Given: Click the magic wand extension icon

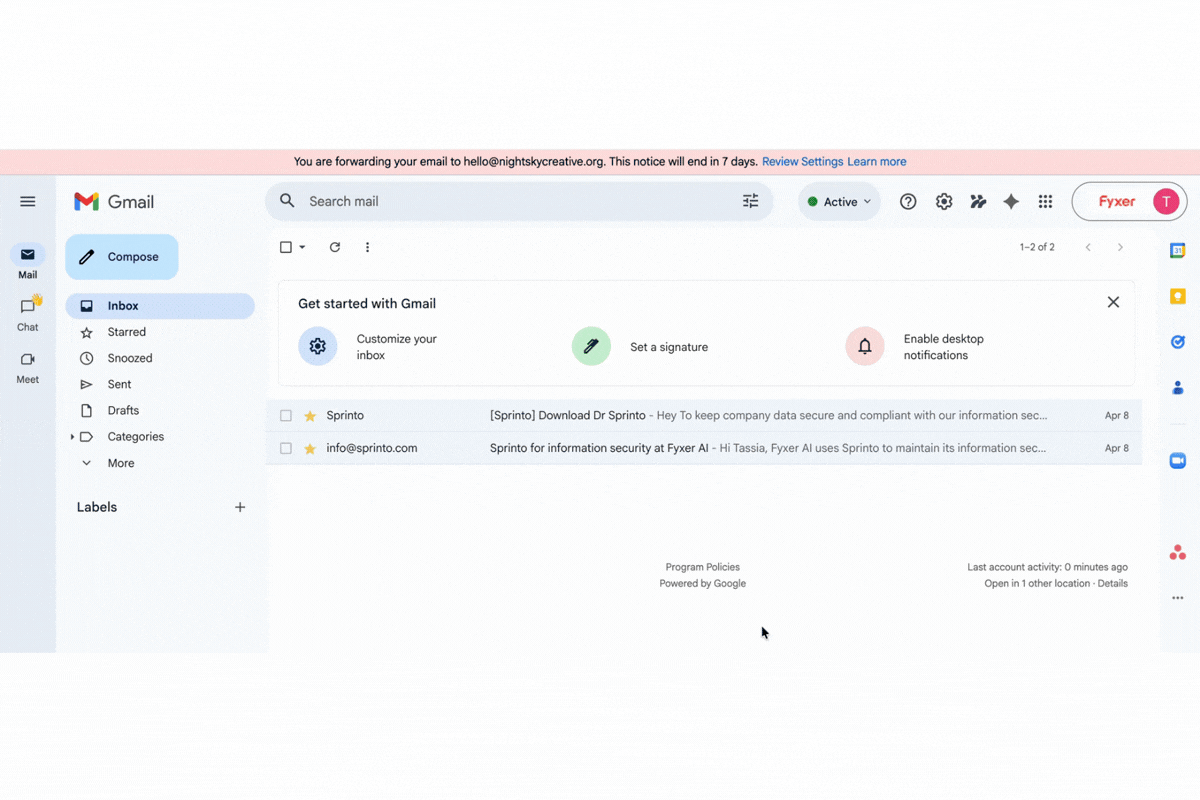Looking at the screenshot, I should pos(978,202).
